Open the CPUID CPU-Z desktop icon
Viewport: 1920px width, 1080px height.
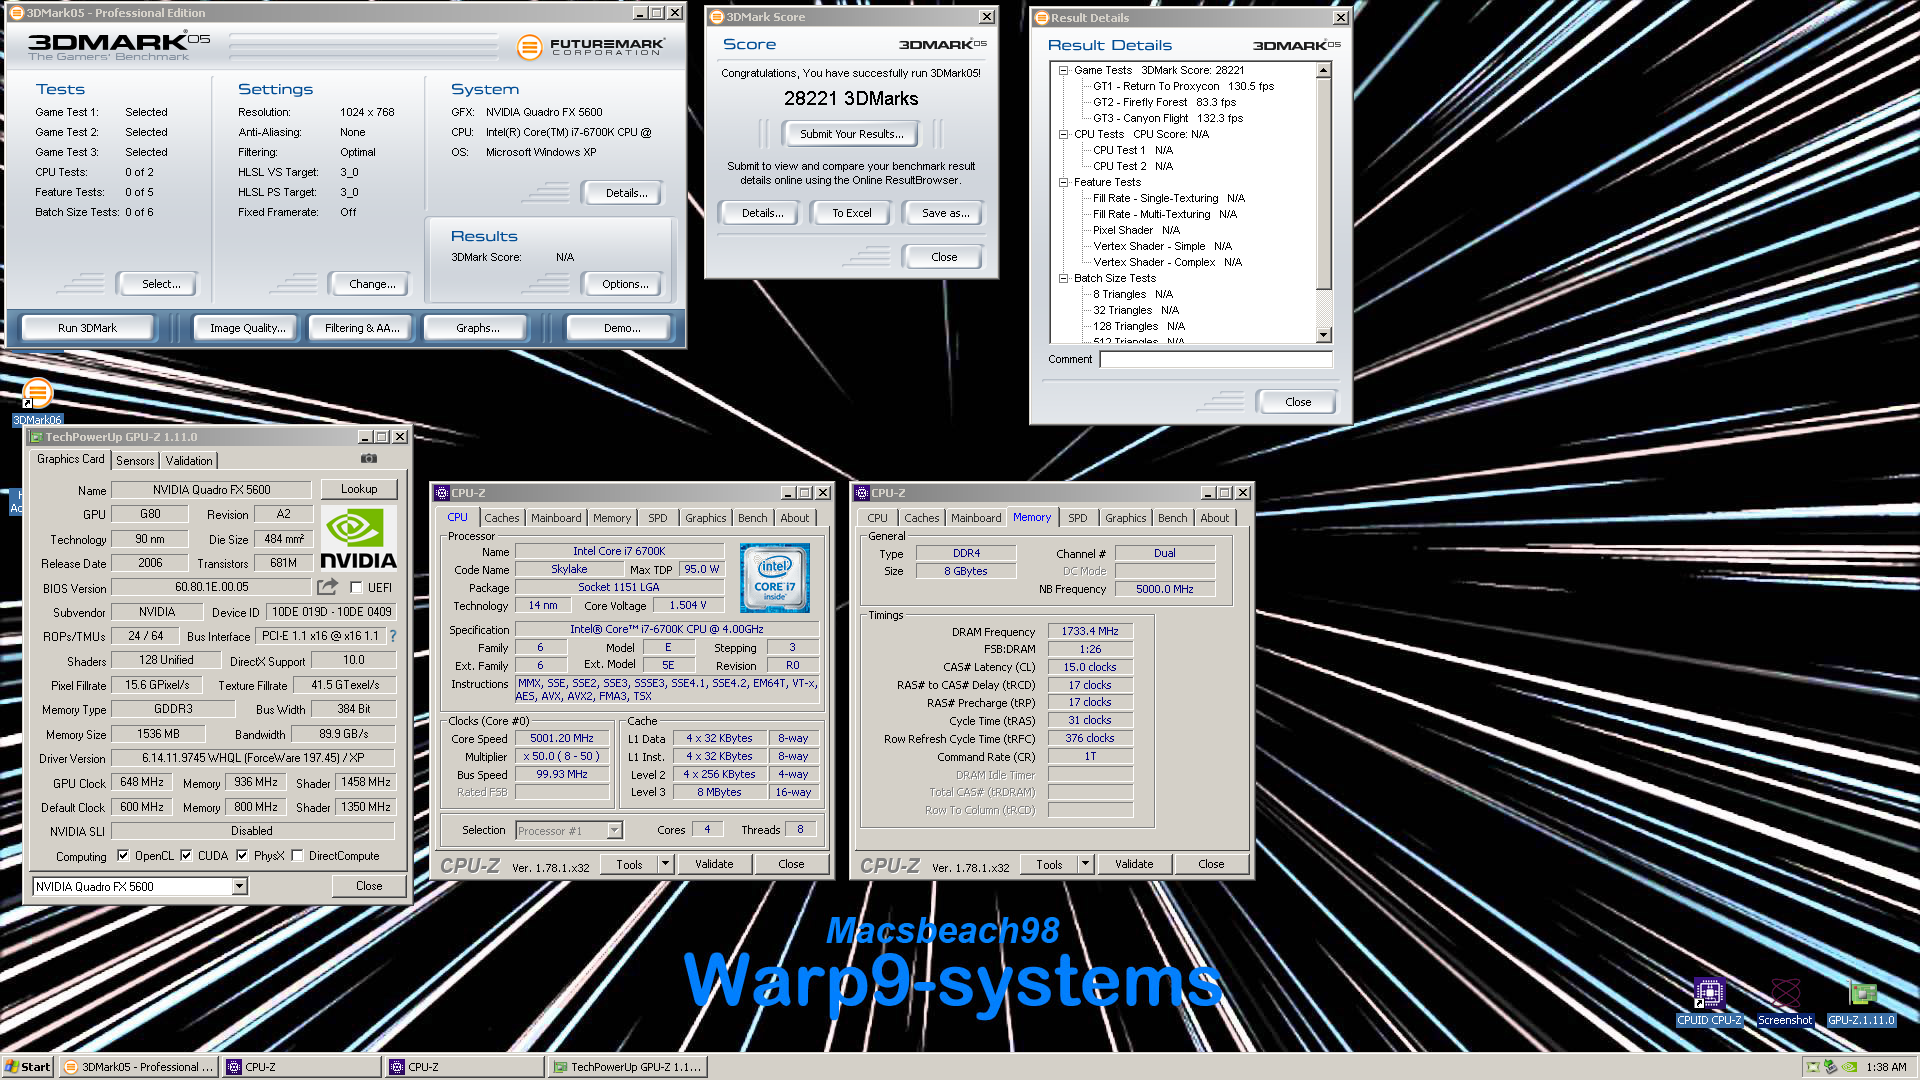(x=1709, y=1003)
